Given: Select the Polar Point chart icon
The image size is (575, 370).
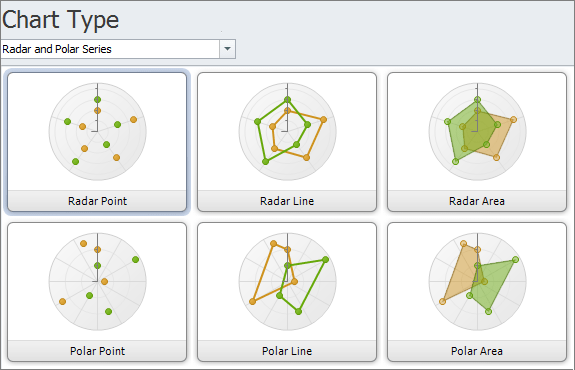Looking at the screenshot, I should coord(98,282).
